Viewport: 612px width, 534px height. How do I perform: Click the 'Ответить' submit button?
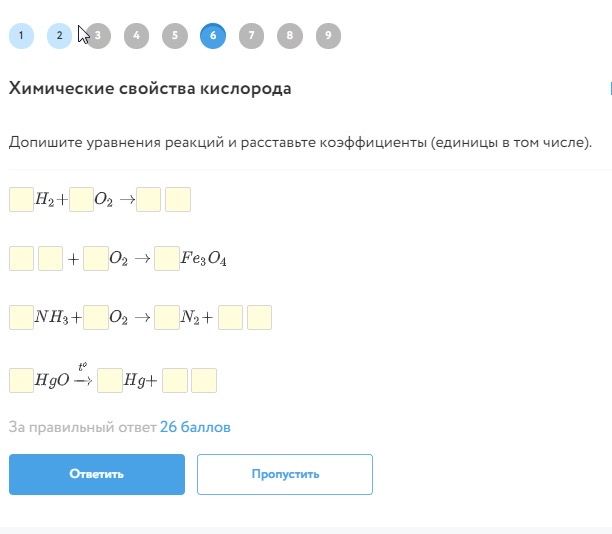coord(97,474)
